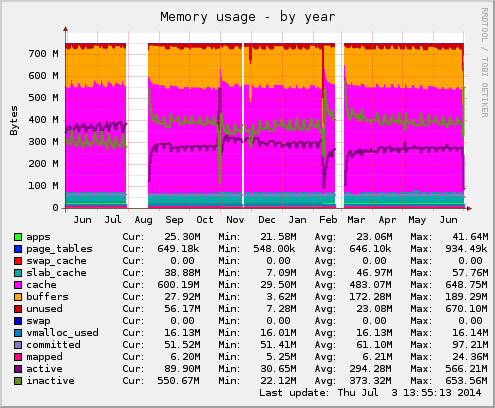Image resolution: width=495 pixels, height=408 pixels.
Task: Click the 'mapped' legend name
Action: pyautogui.click(x=44, y=357)
